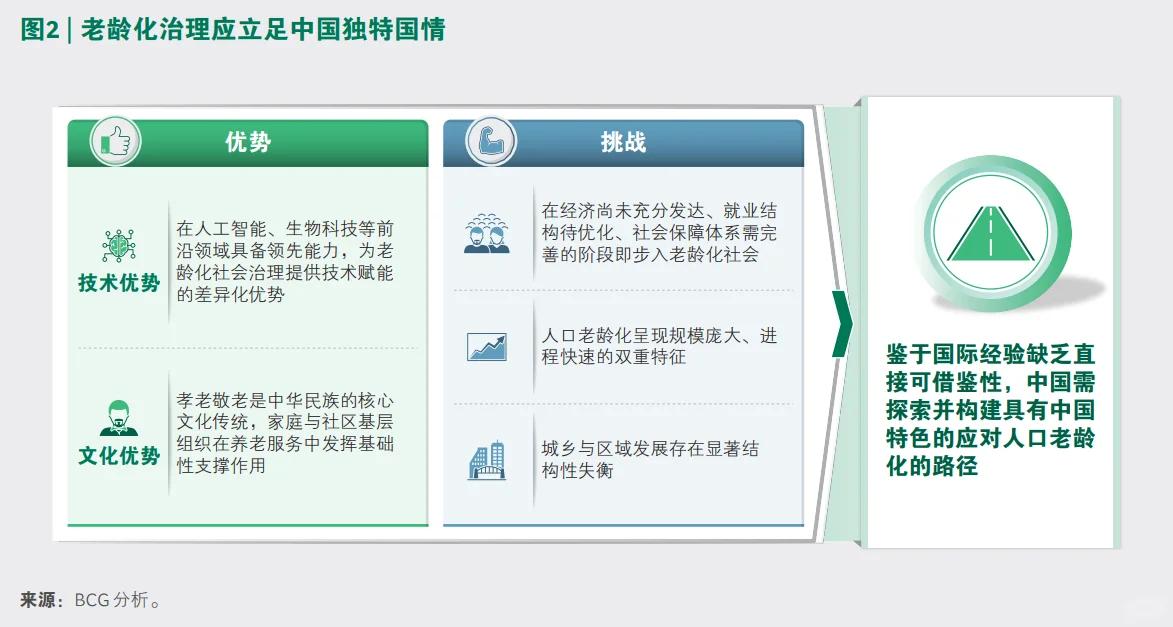Click the 技术优势 label
The height and width of the screenshot is (627, 1173).
tap(118, 283)
